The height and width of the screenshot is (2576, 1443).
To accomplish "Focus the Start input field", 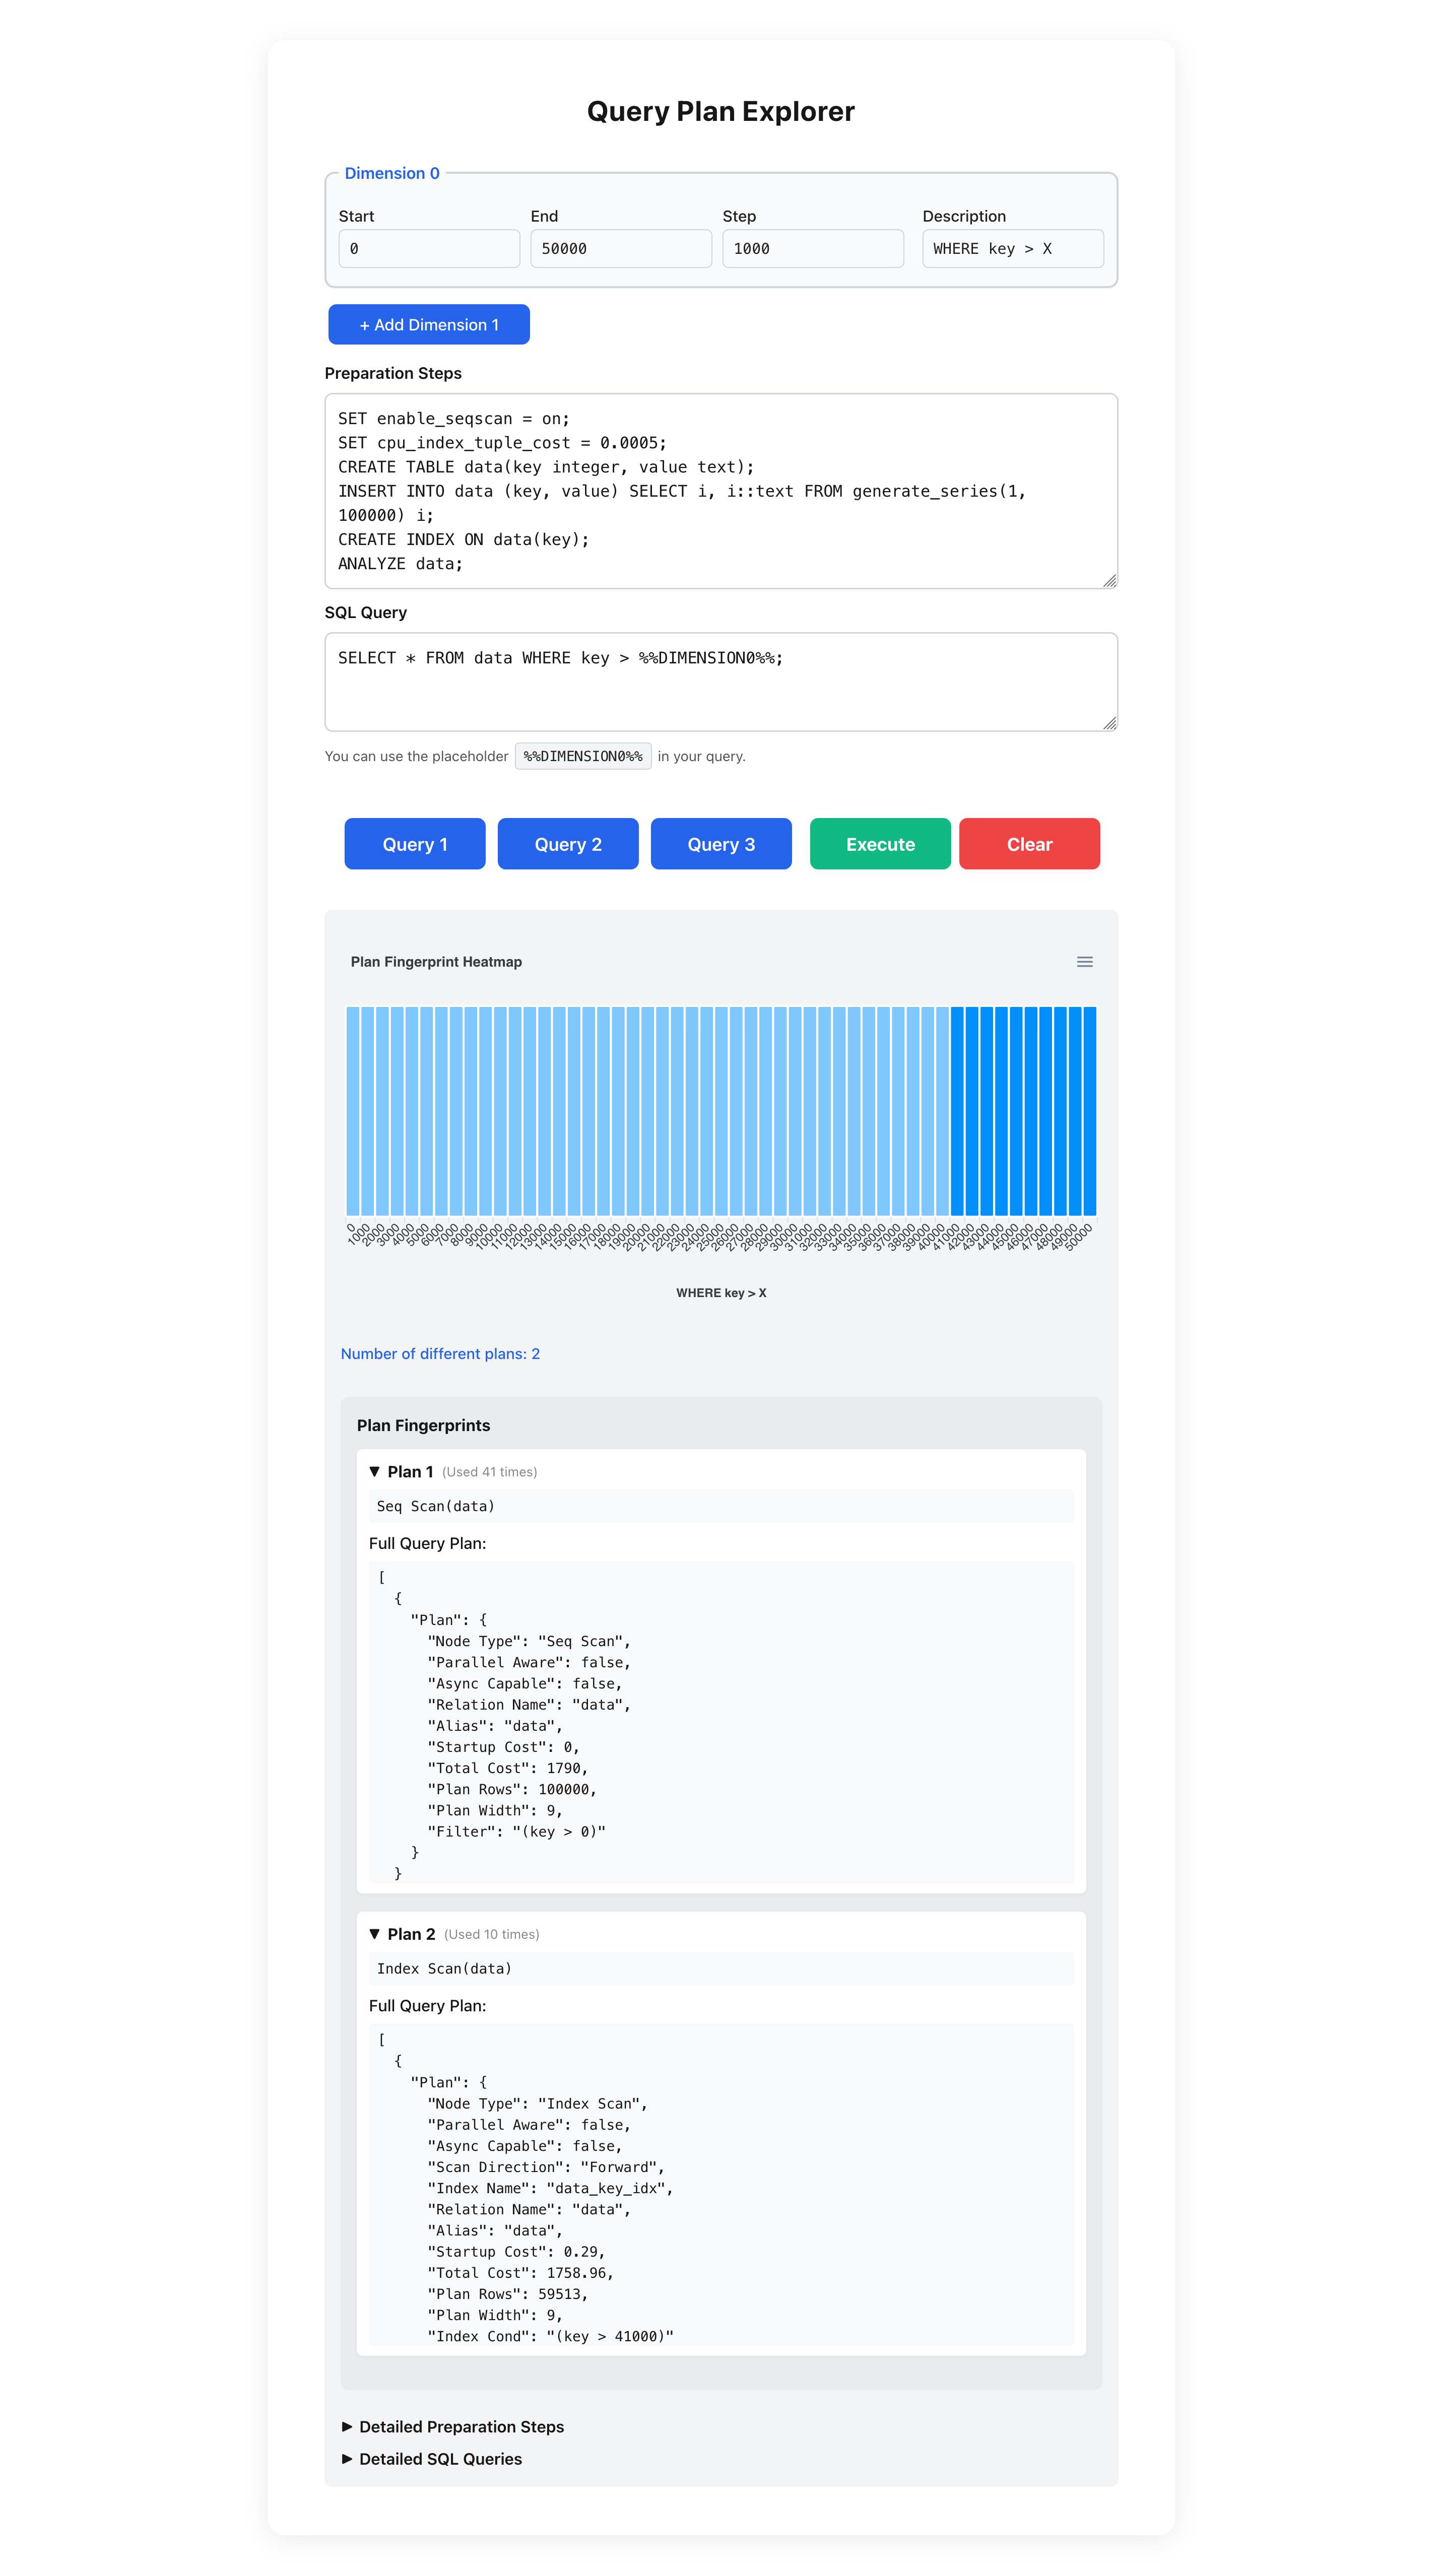I will point(429,249).
